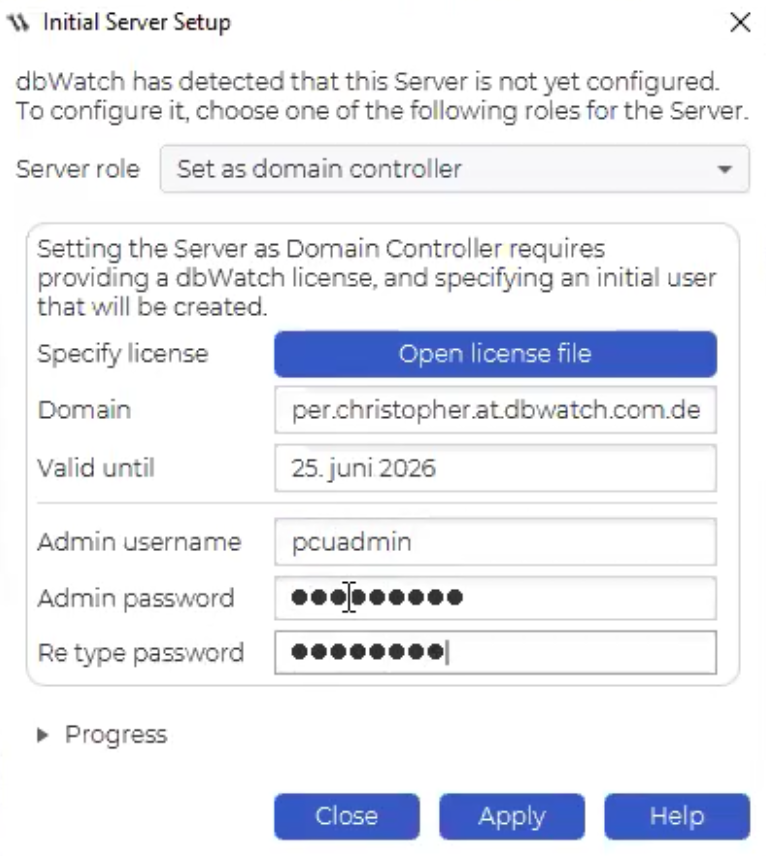Close the Initial Server Setup window with X
The height and width of the screenshot is (856, 766).
coord(740,23)
